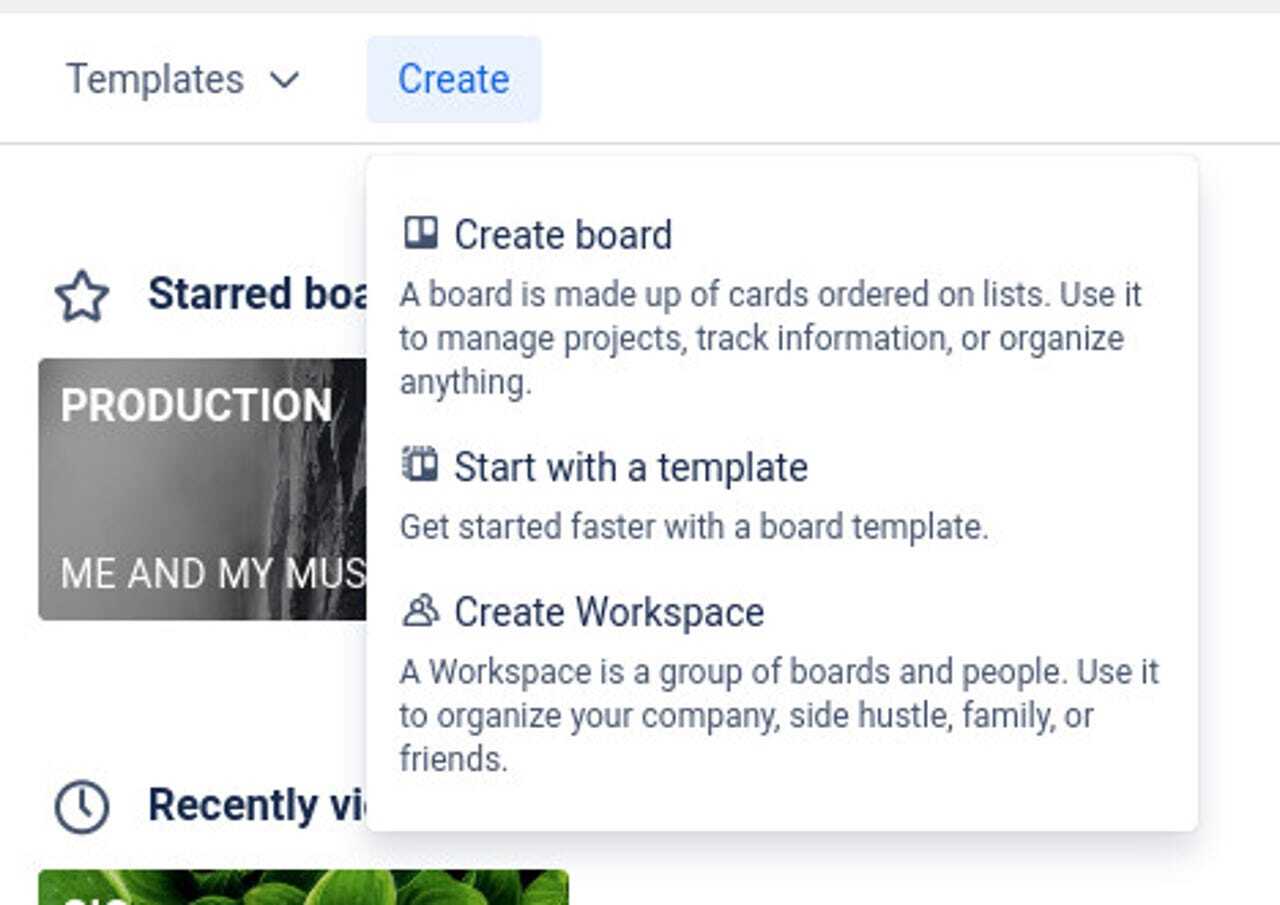Open the PRODUCTION board tile
This screenshot has height=905, width=1280.
[x=202, y=490]
